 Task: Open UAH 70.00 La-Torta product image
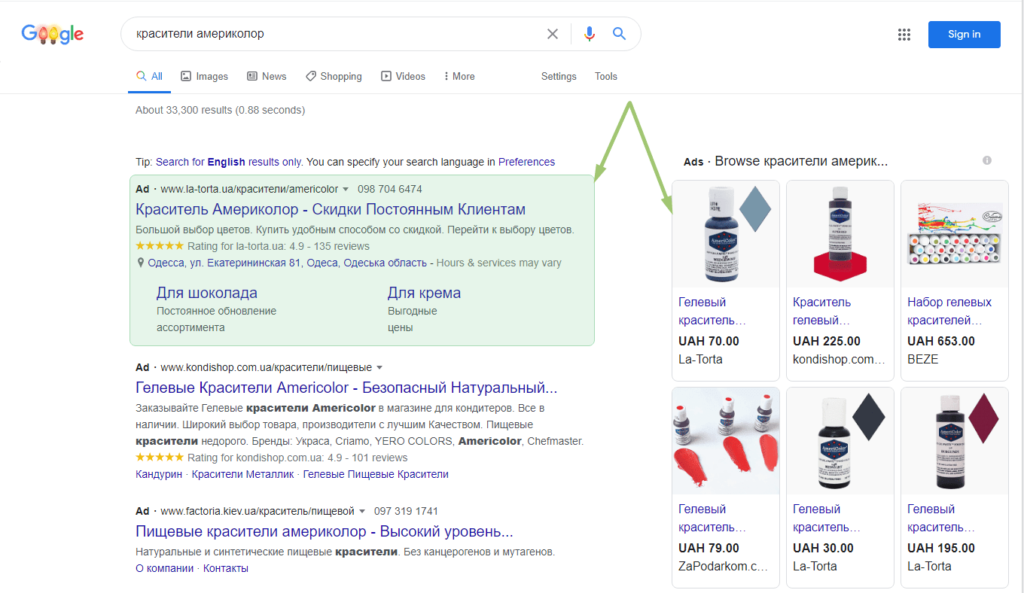pyautogui.click(x=726, y=234)
